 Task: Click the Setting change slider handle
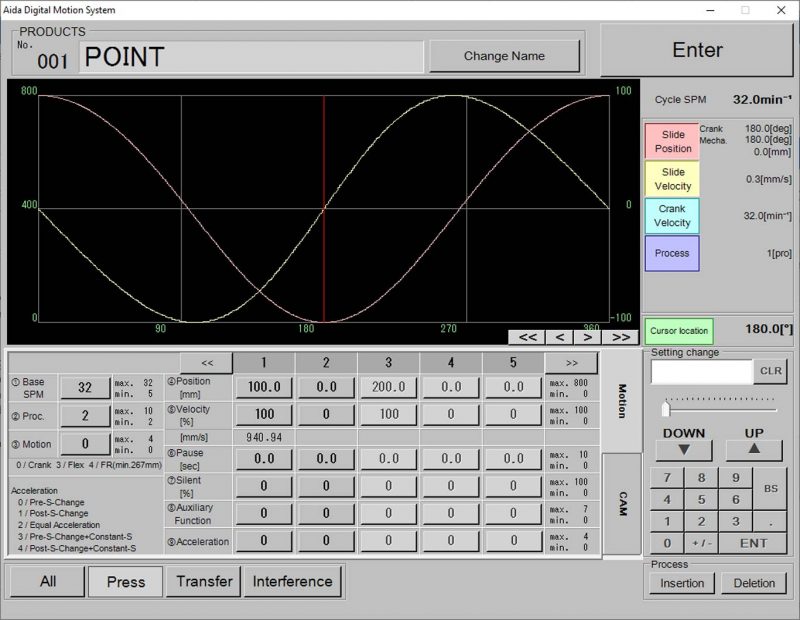coord(665,409)
